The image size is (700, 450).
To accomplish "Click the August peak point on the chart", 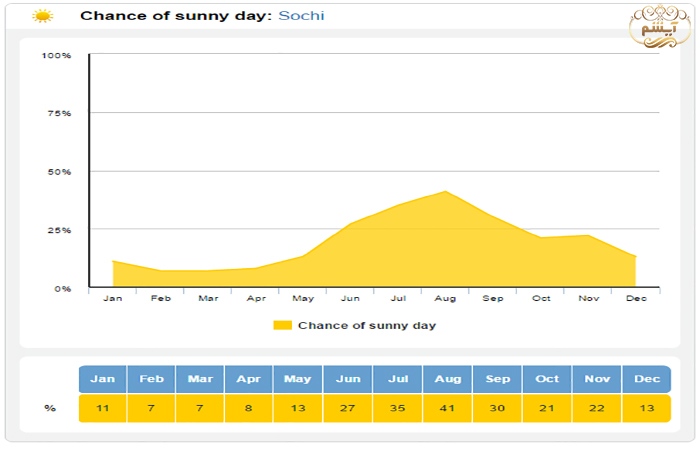I will click(x=446, y=192).
